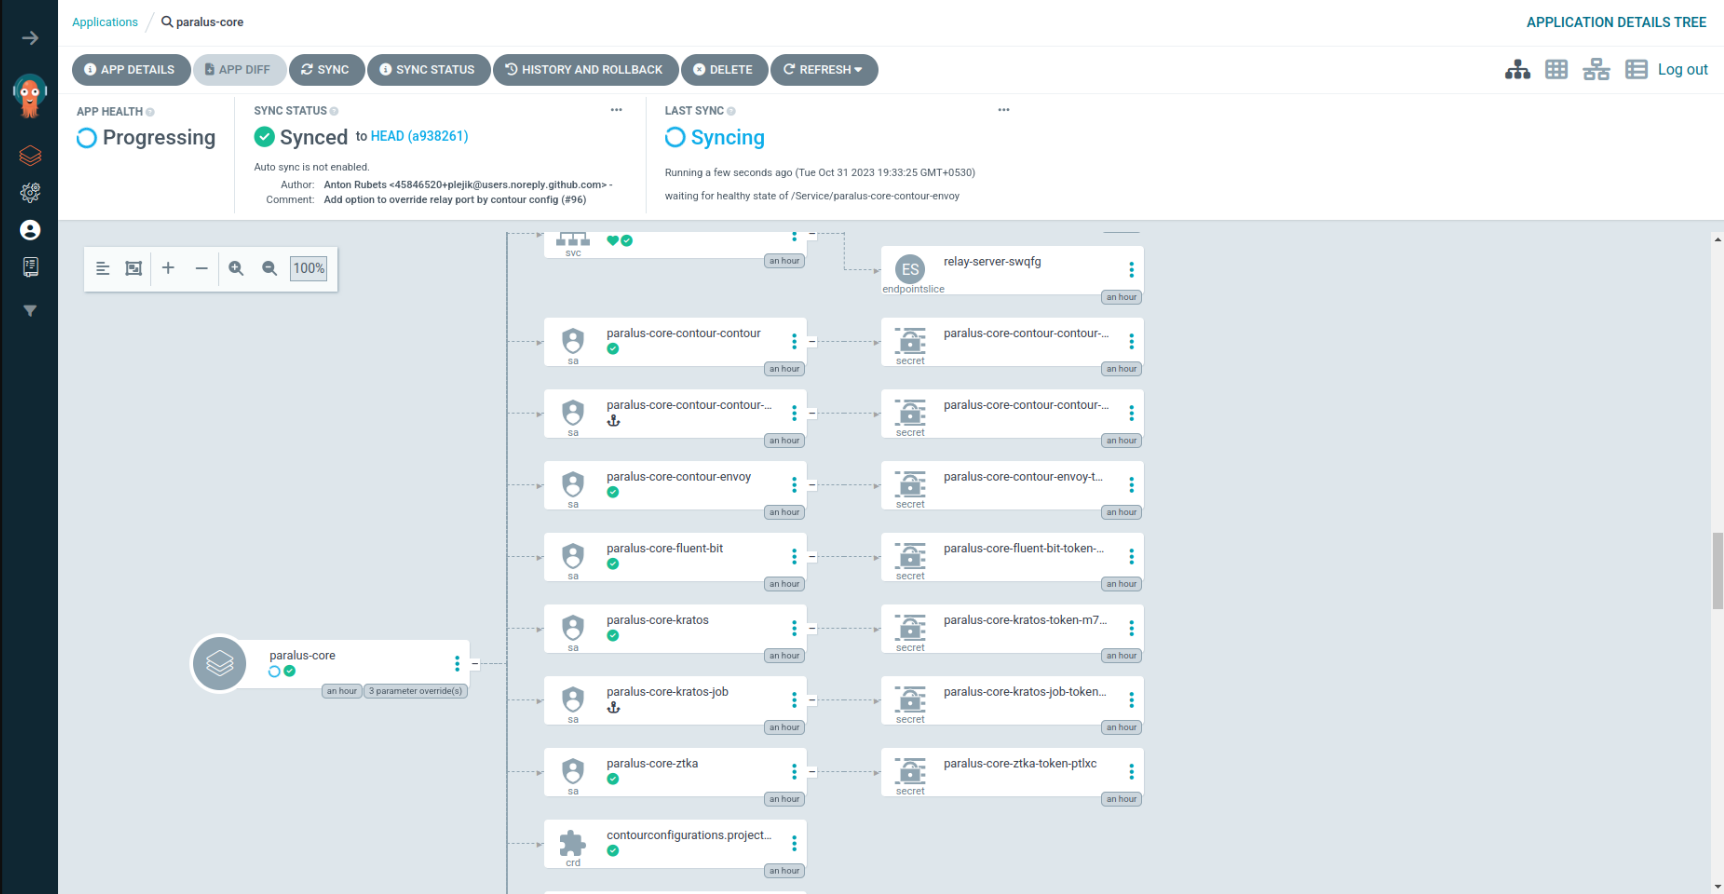Screen dimensions: 1724x894
Task: Open Settings from the gears sidebar icon
Action: click(x=30, y=192)
